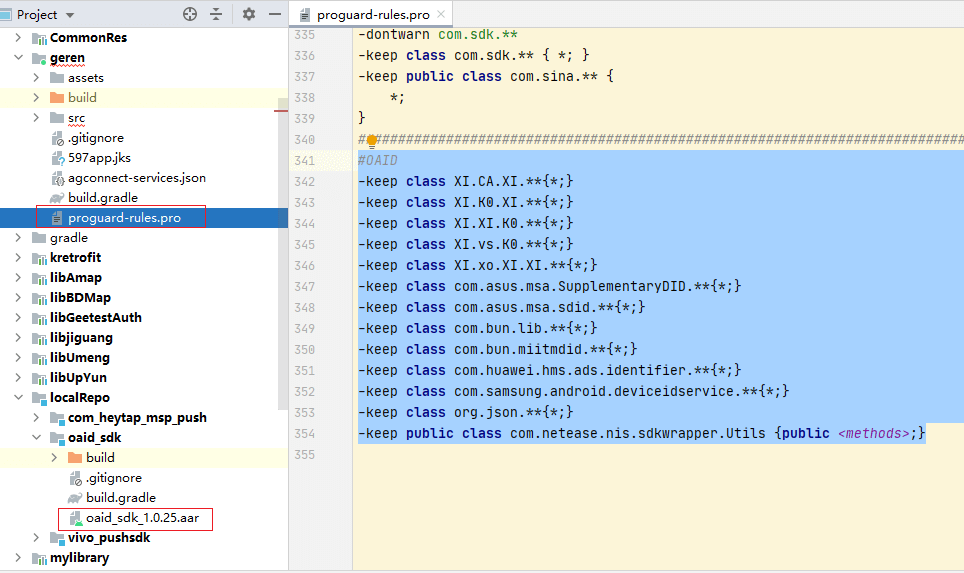Select the assets folder in tree
This screenshot has width=964, height=573.
tap(85, 77)
